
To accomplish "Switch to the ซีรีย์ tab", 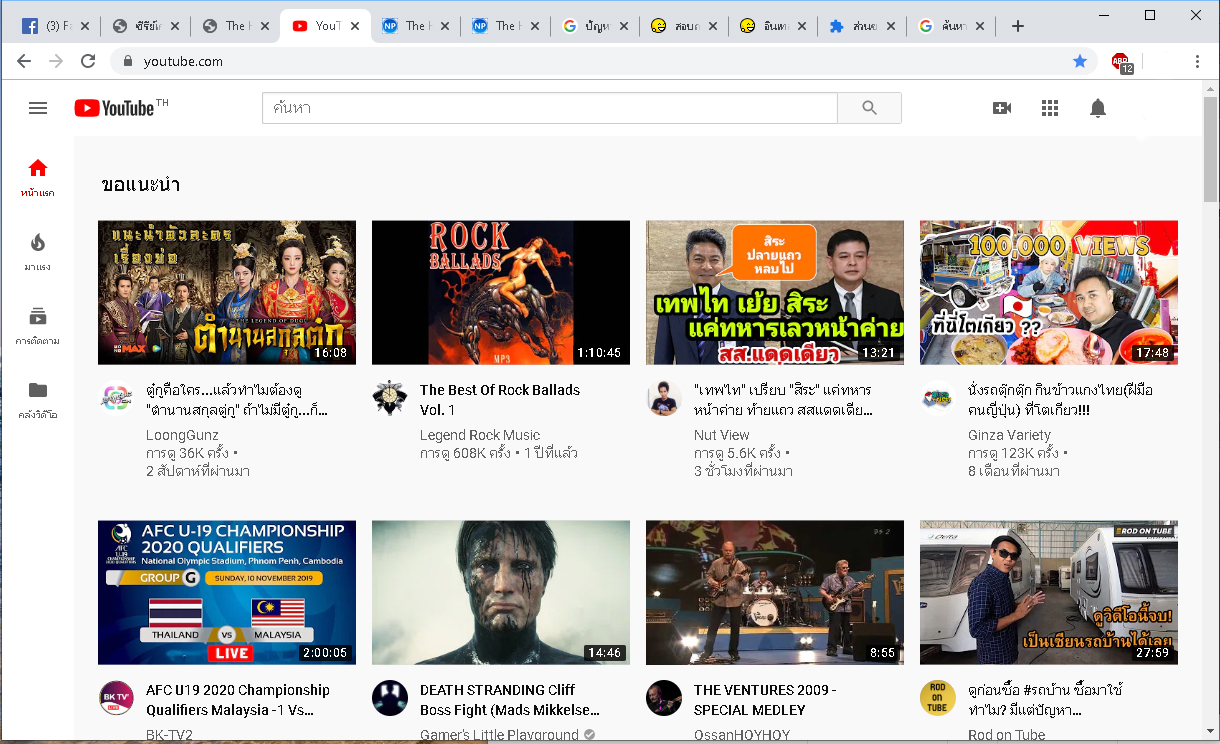I will (145, 26).
